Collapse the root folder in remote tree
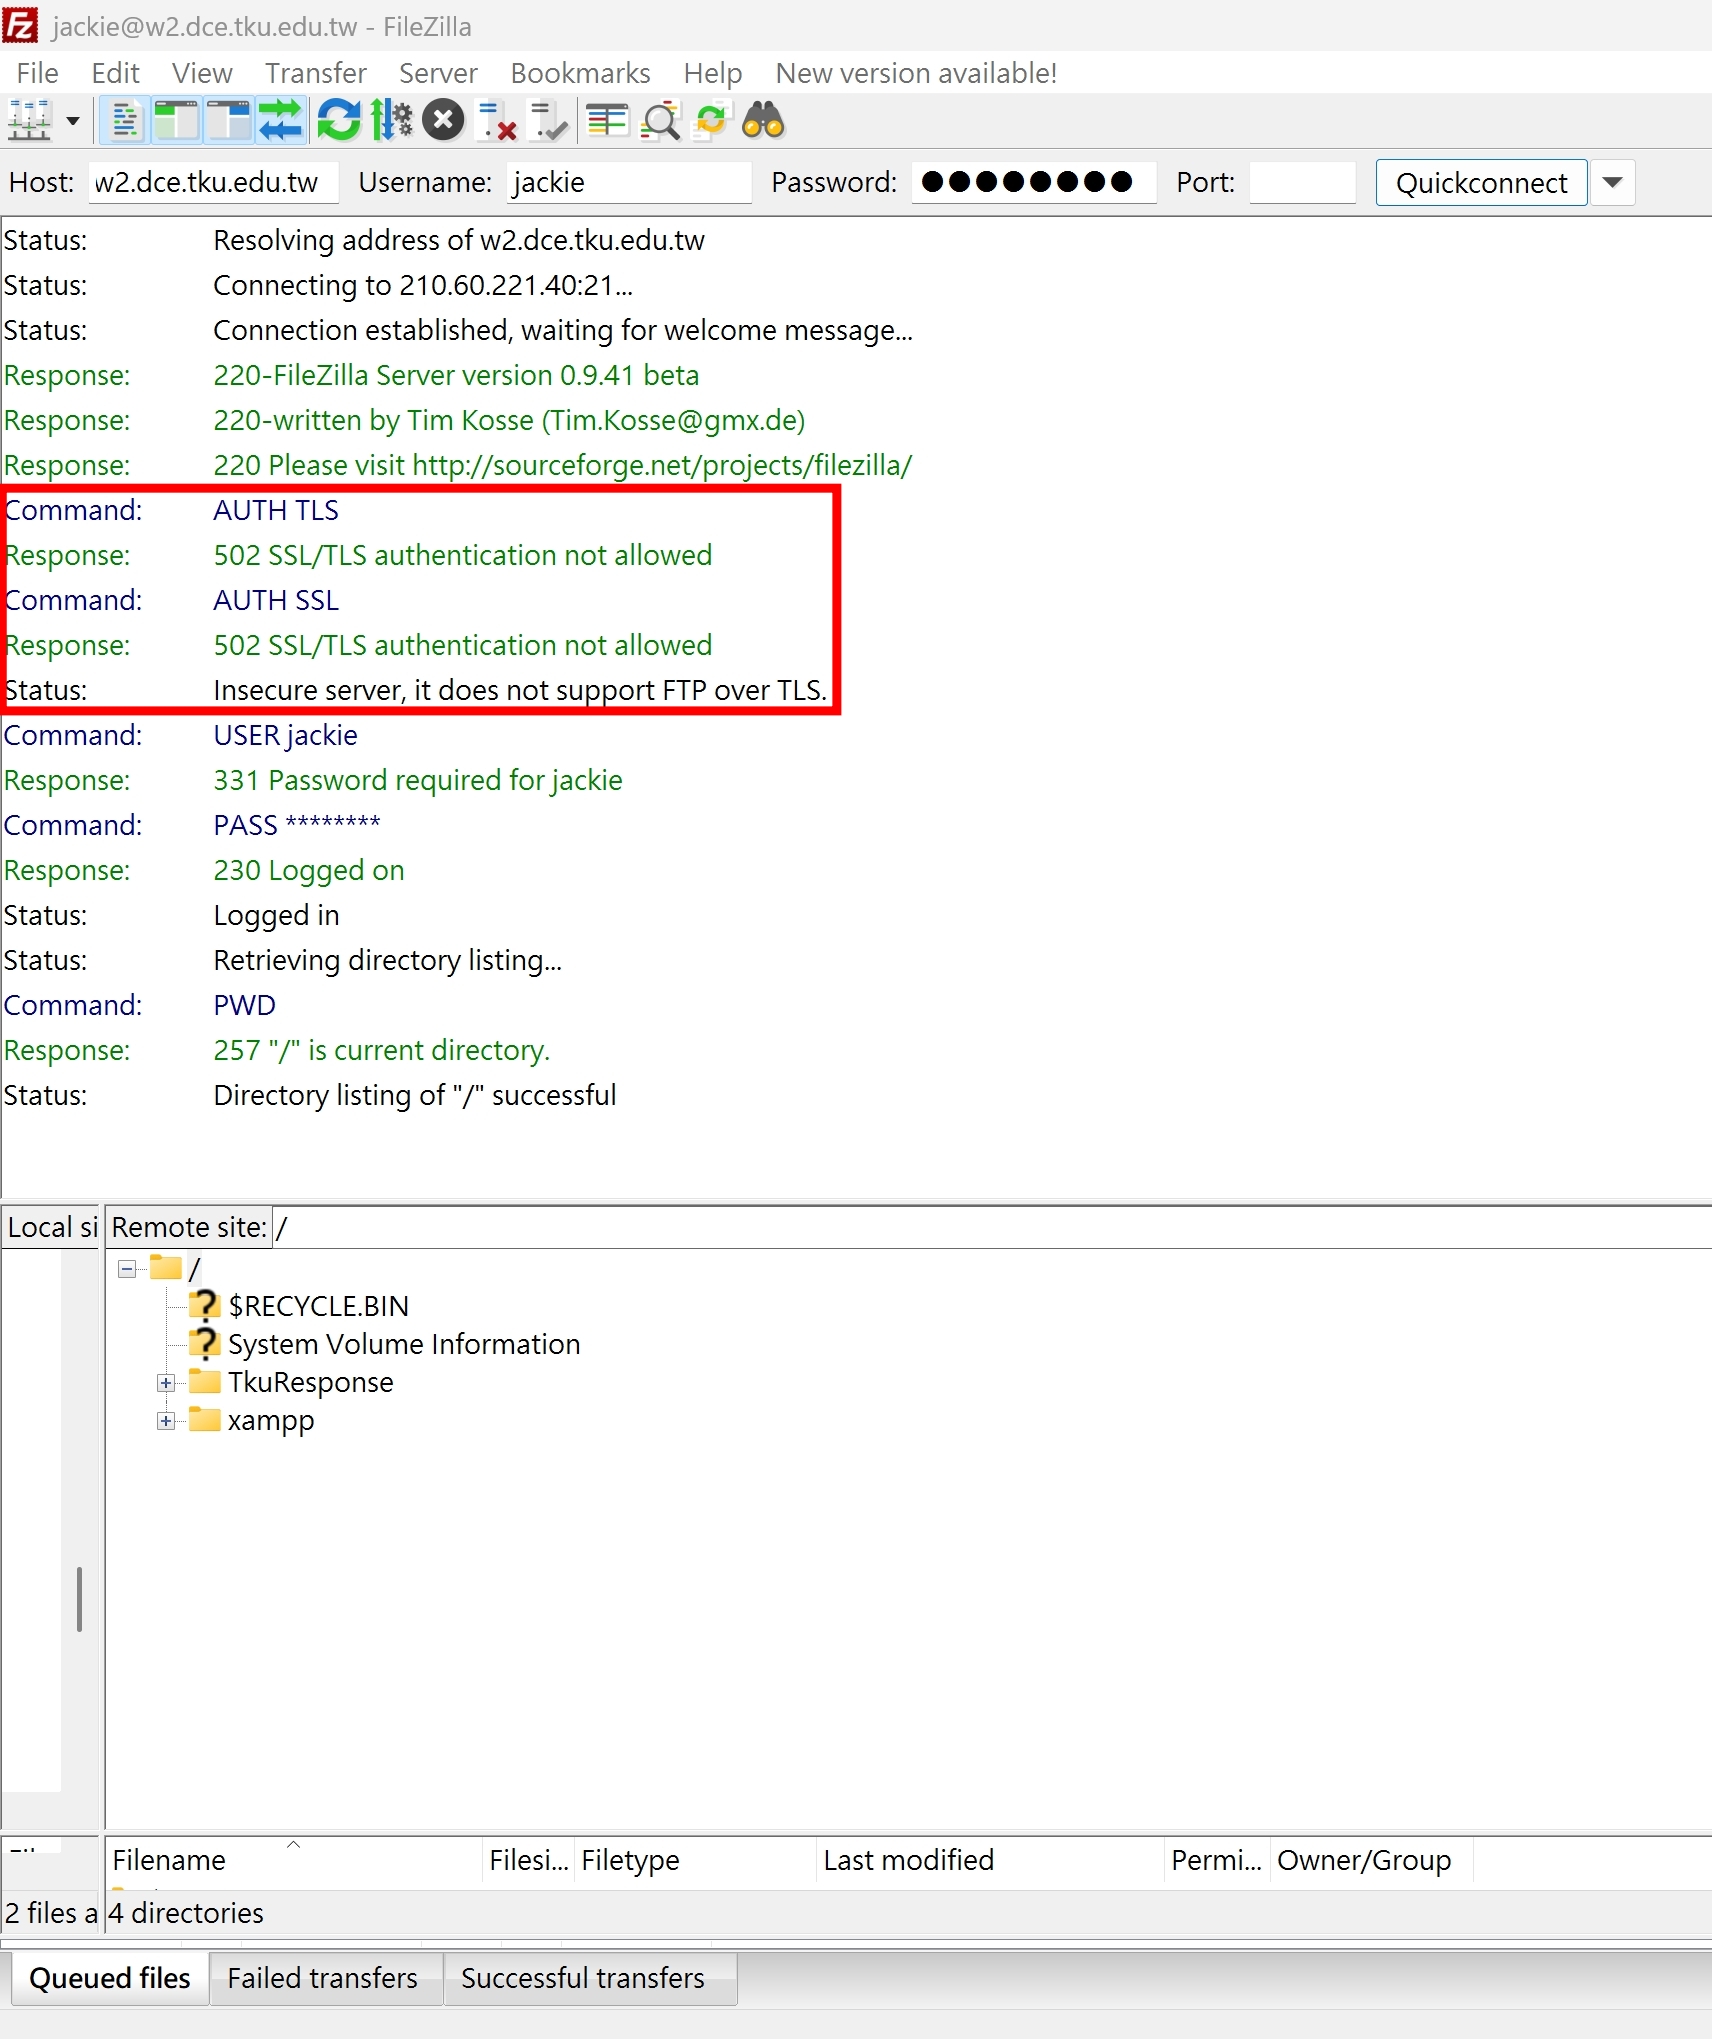The width and height of the screenshot is (1712, 2039). (127, 1269)
